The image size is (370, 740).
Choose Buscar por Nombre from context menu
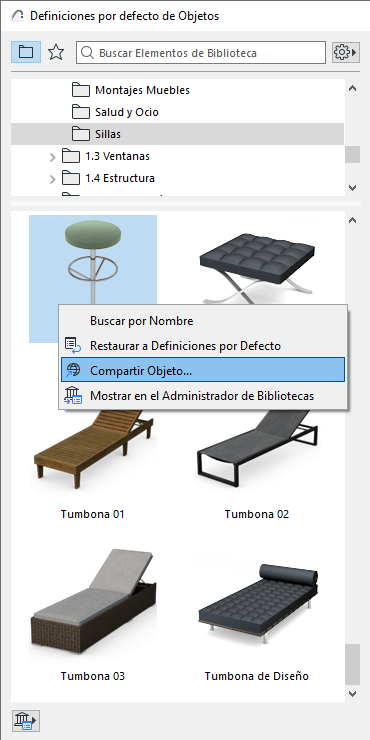coord(203,321)
